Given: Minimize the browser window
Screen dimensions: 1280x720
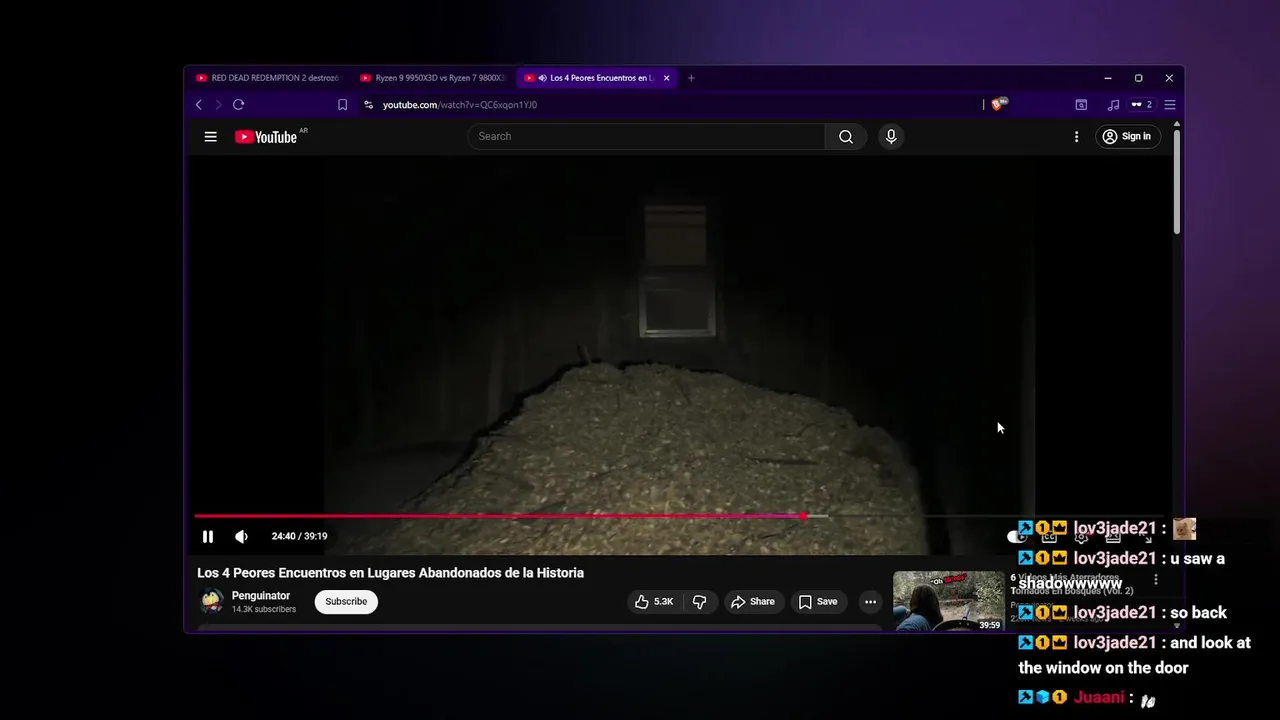Looking at the screenshot, I should pyautogui.click(x=1107, y=78).
